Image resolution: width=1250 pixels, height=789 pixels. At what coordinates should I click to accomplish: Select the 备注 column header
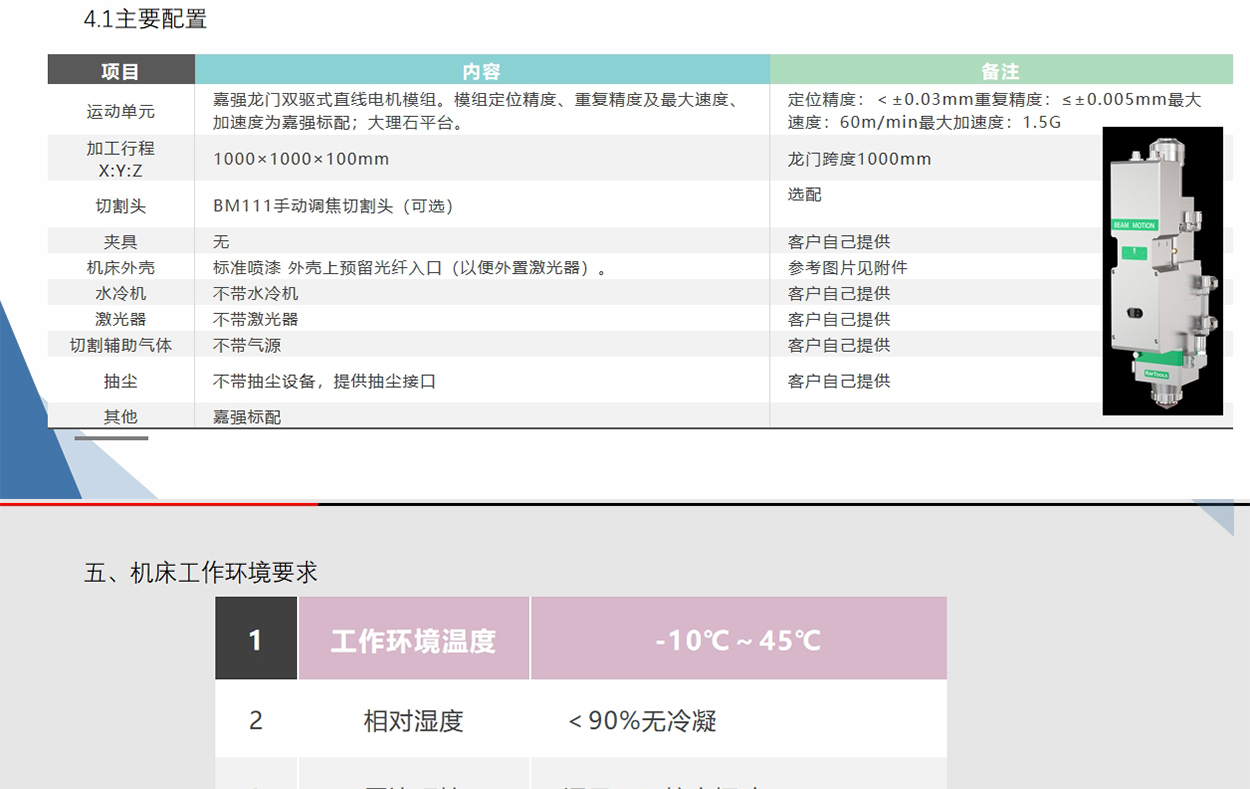1000,71
